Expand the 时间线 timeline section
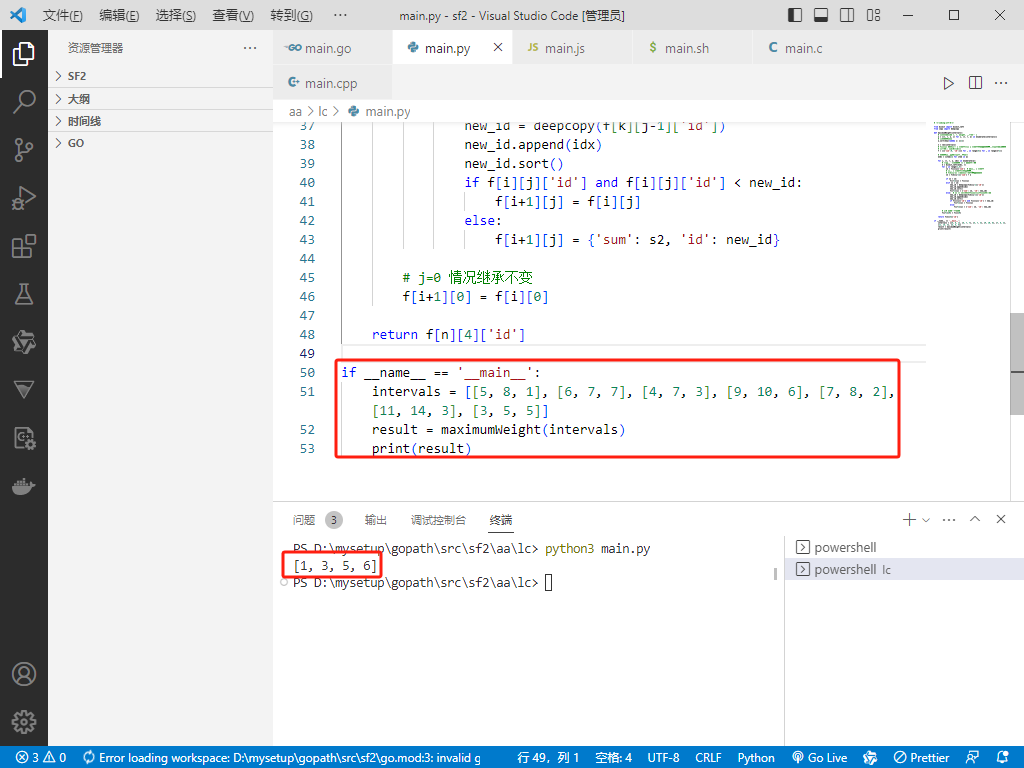1024x768 pixels. point(161,121)
